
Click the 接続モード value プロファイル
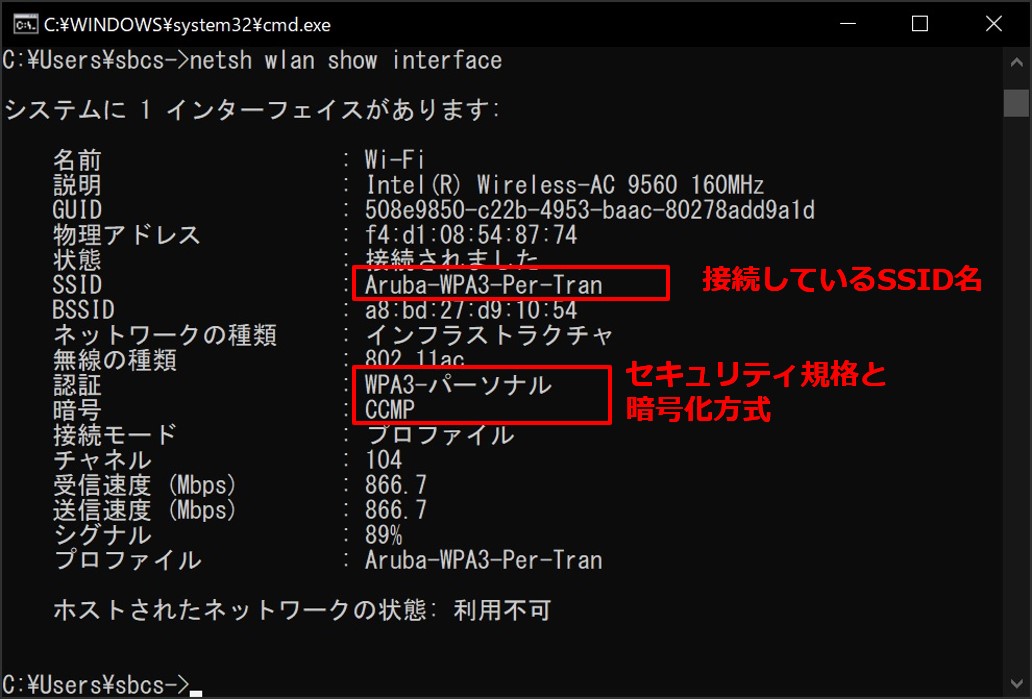pyautogui.click(x=440, y=435)
